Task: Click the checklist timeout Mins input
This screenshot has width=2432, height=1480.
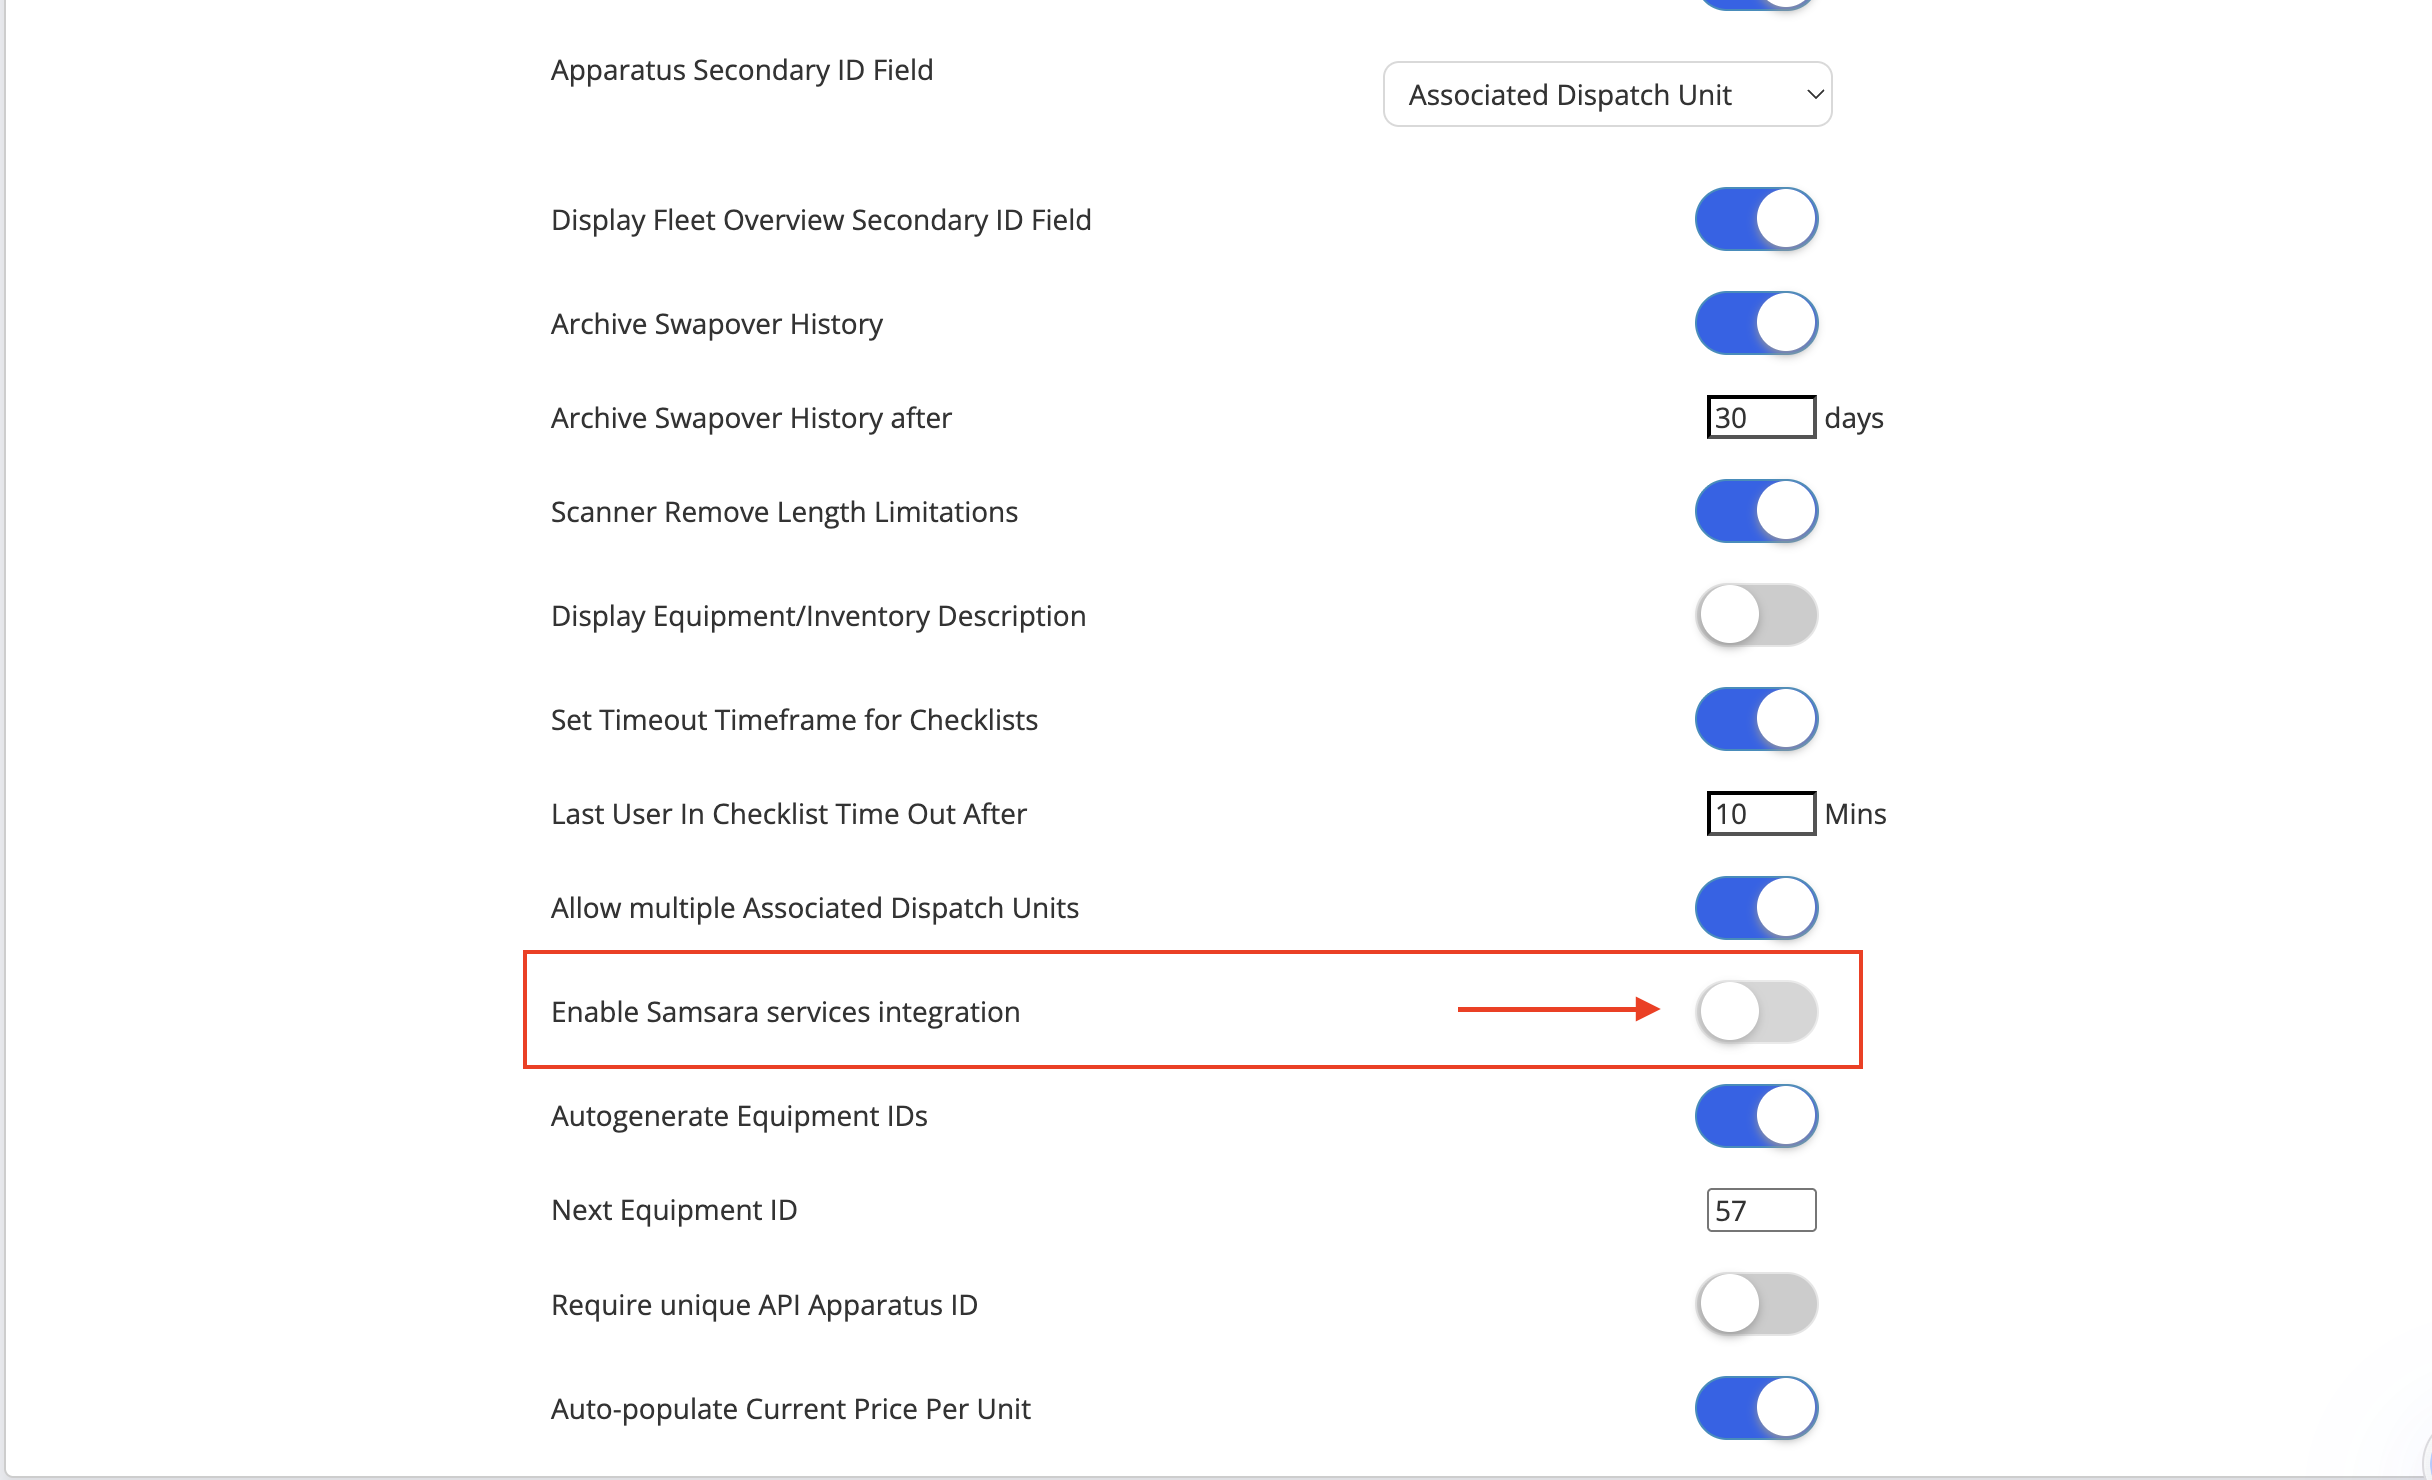Action: [x=1761, y=813]
